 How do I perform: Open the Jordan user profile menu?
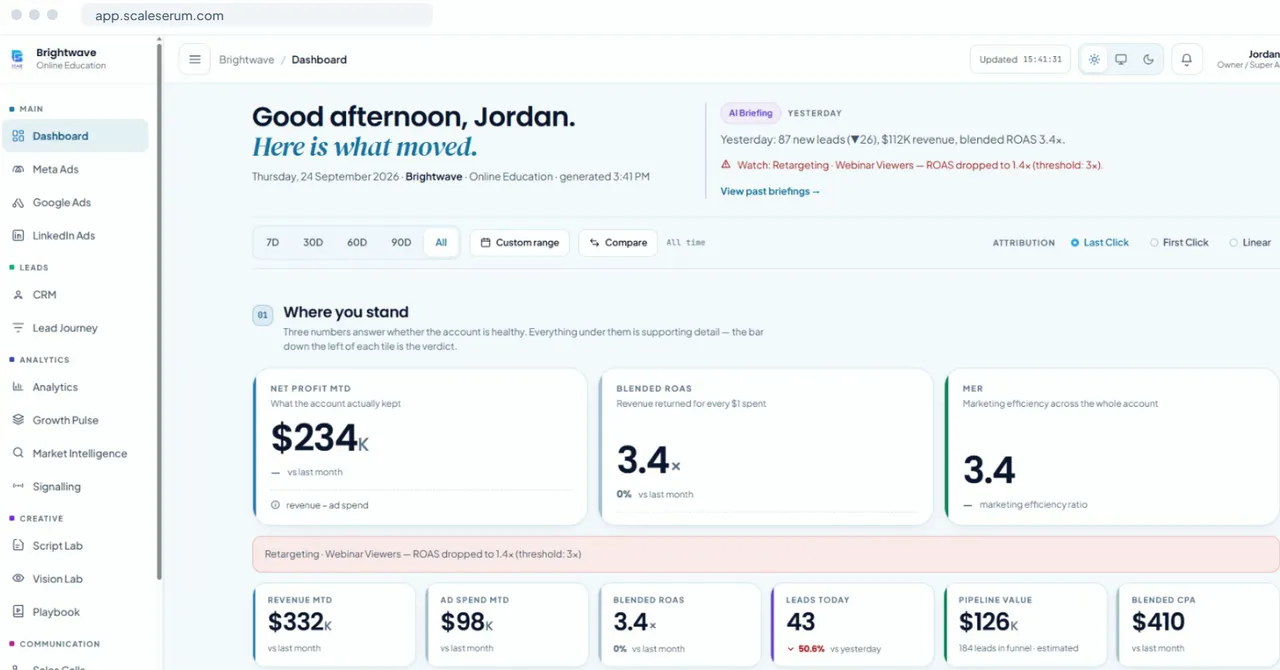1248,60
